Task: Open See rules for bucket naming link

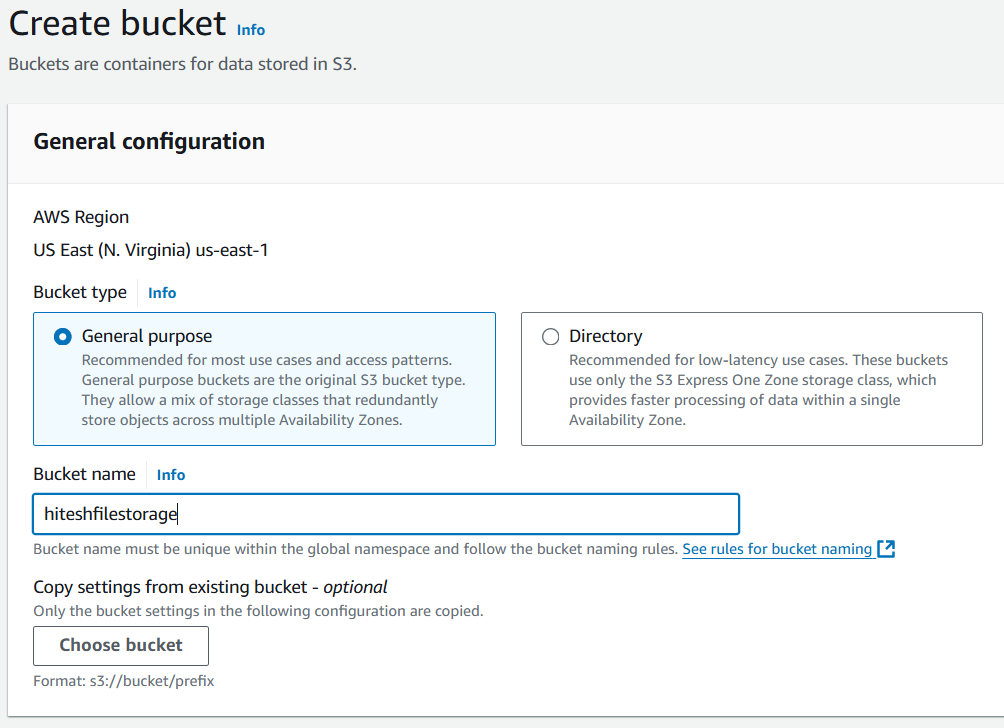Action: click(777, 549)
